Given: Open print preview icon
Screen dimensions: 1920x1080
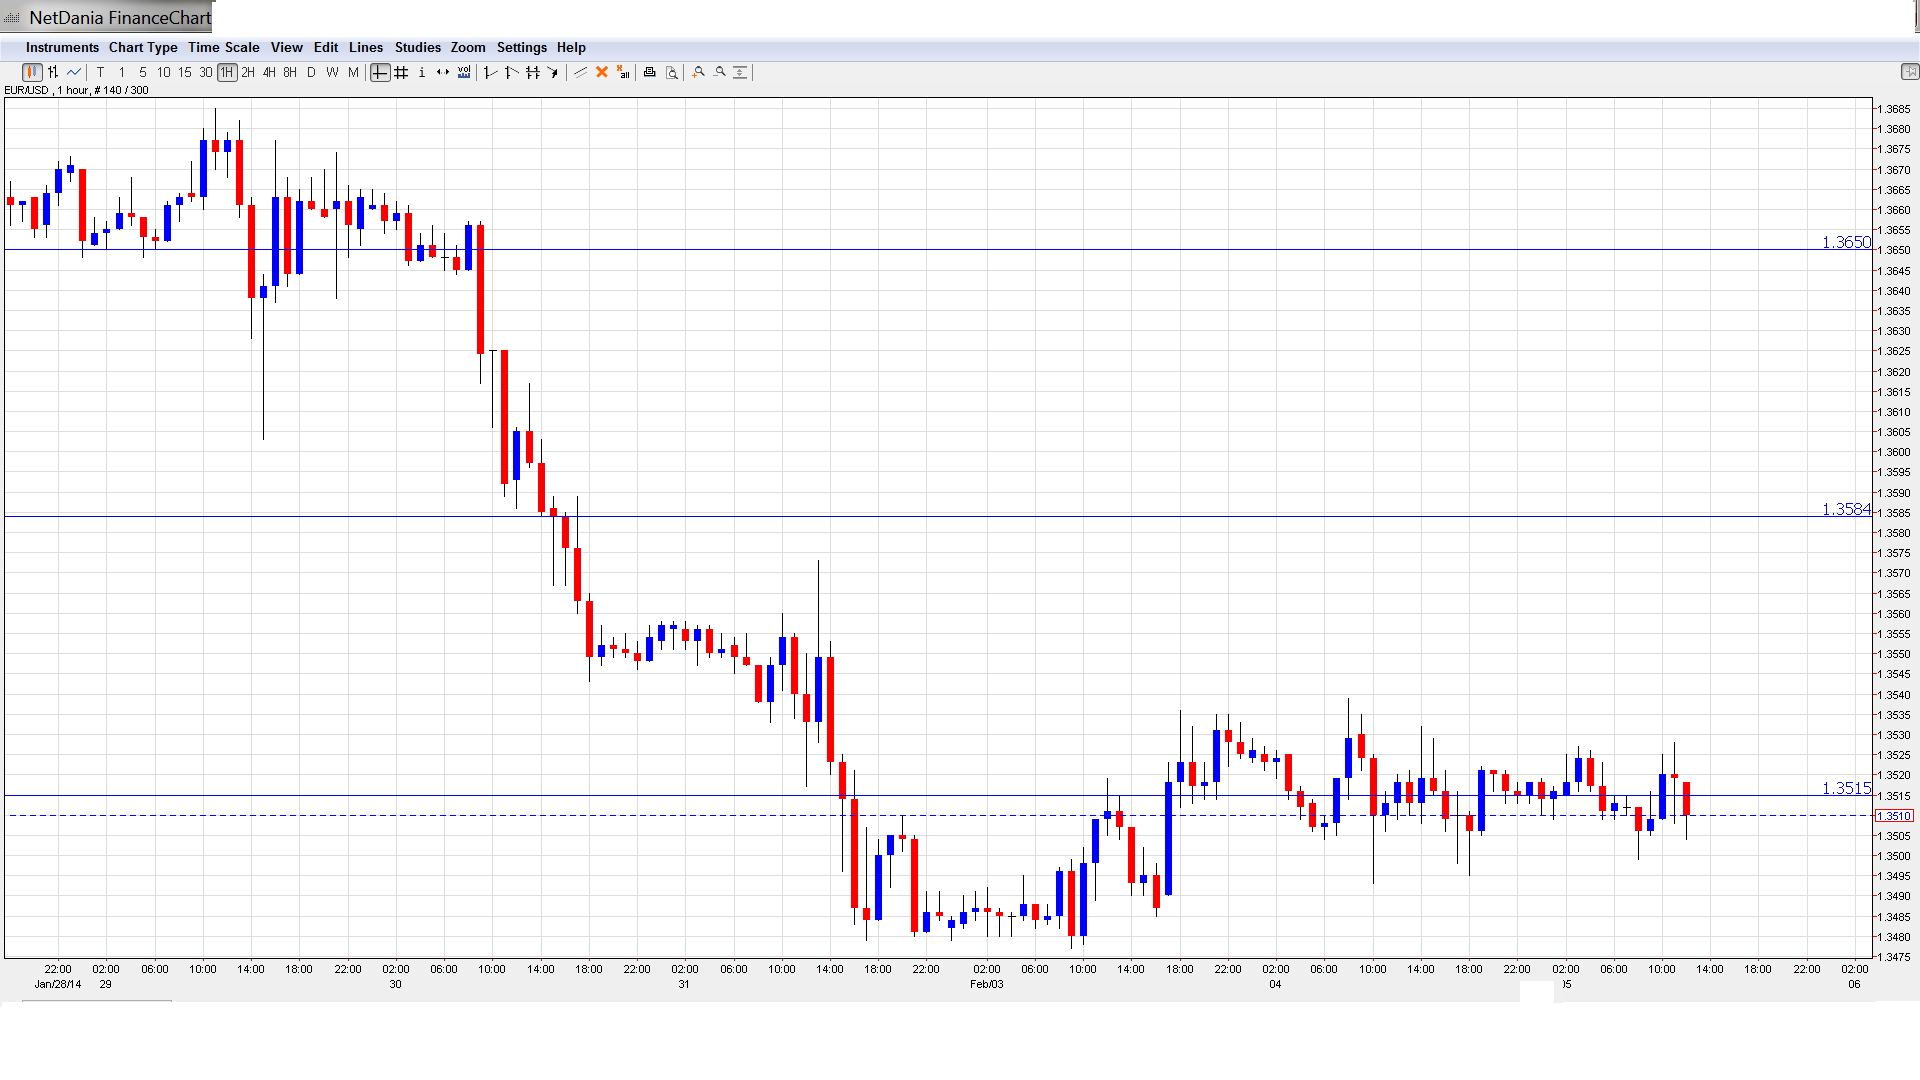Looking at the screenshot, I should coord(672,72).
